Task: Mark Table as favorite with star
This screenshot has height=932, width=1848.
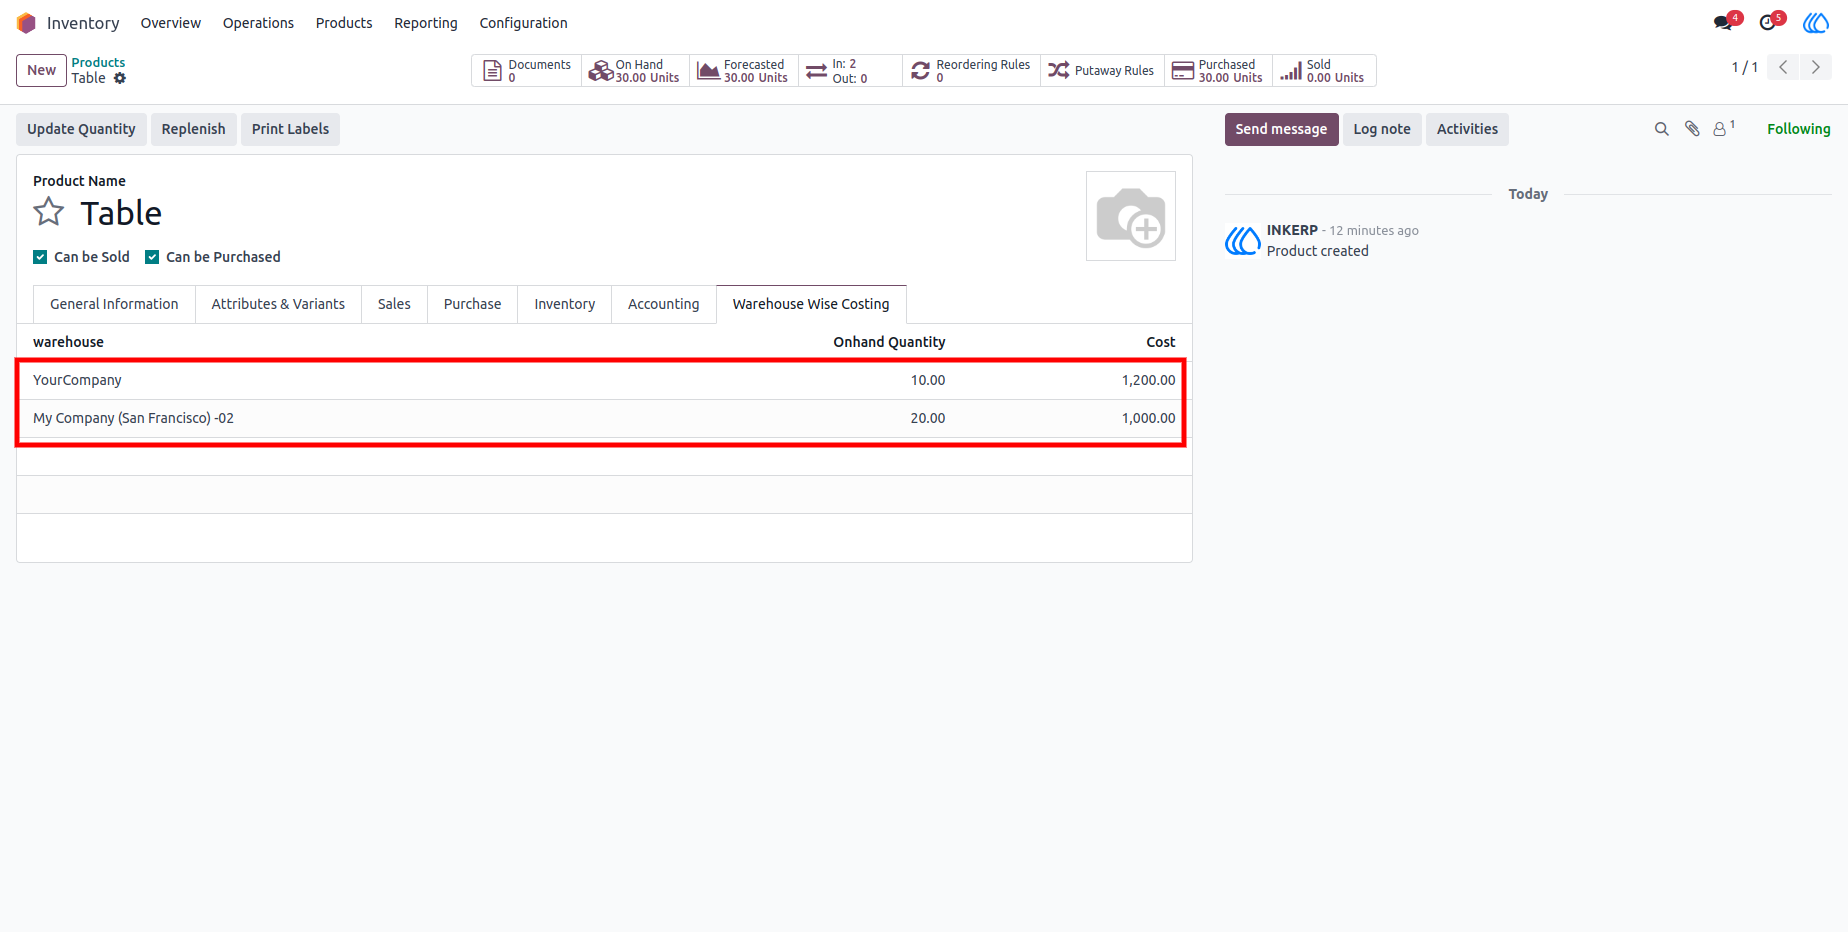Action: click(49, 212)
